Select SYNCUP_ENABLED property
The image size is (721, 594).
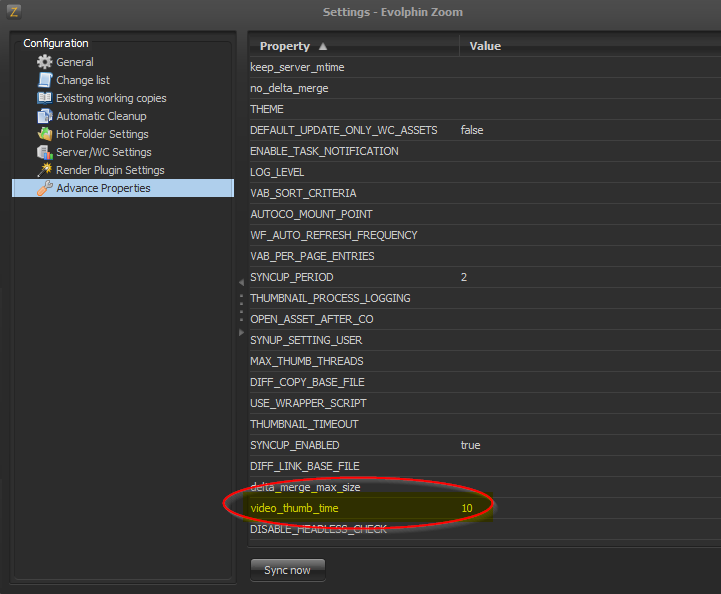click(294, 445)
